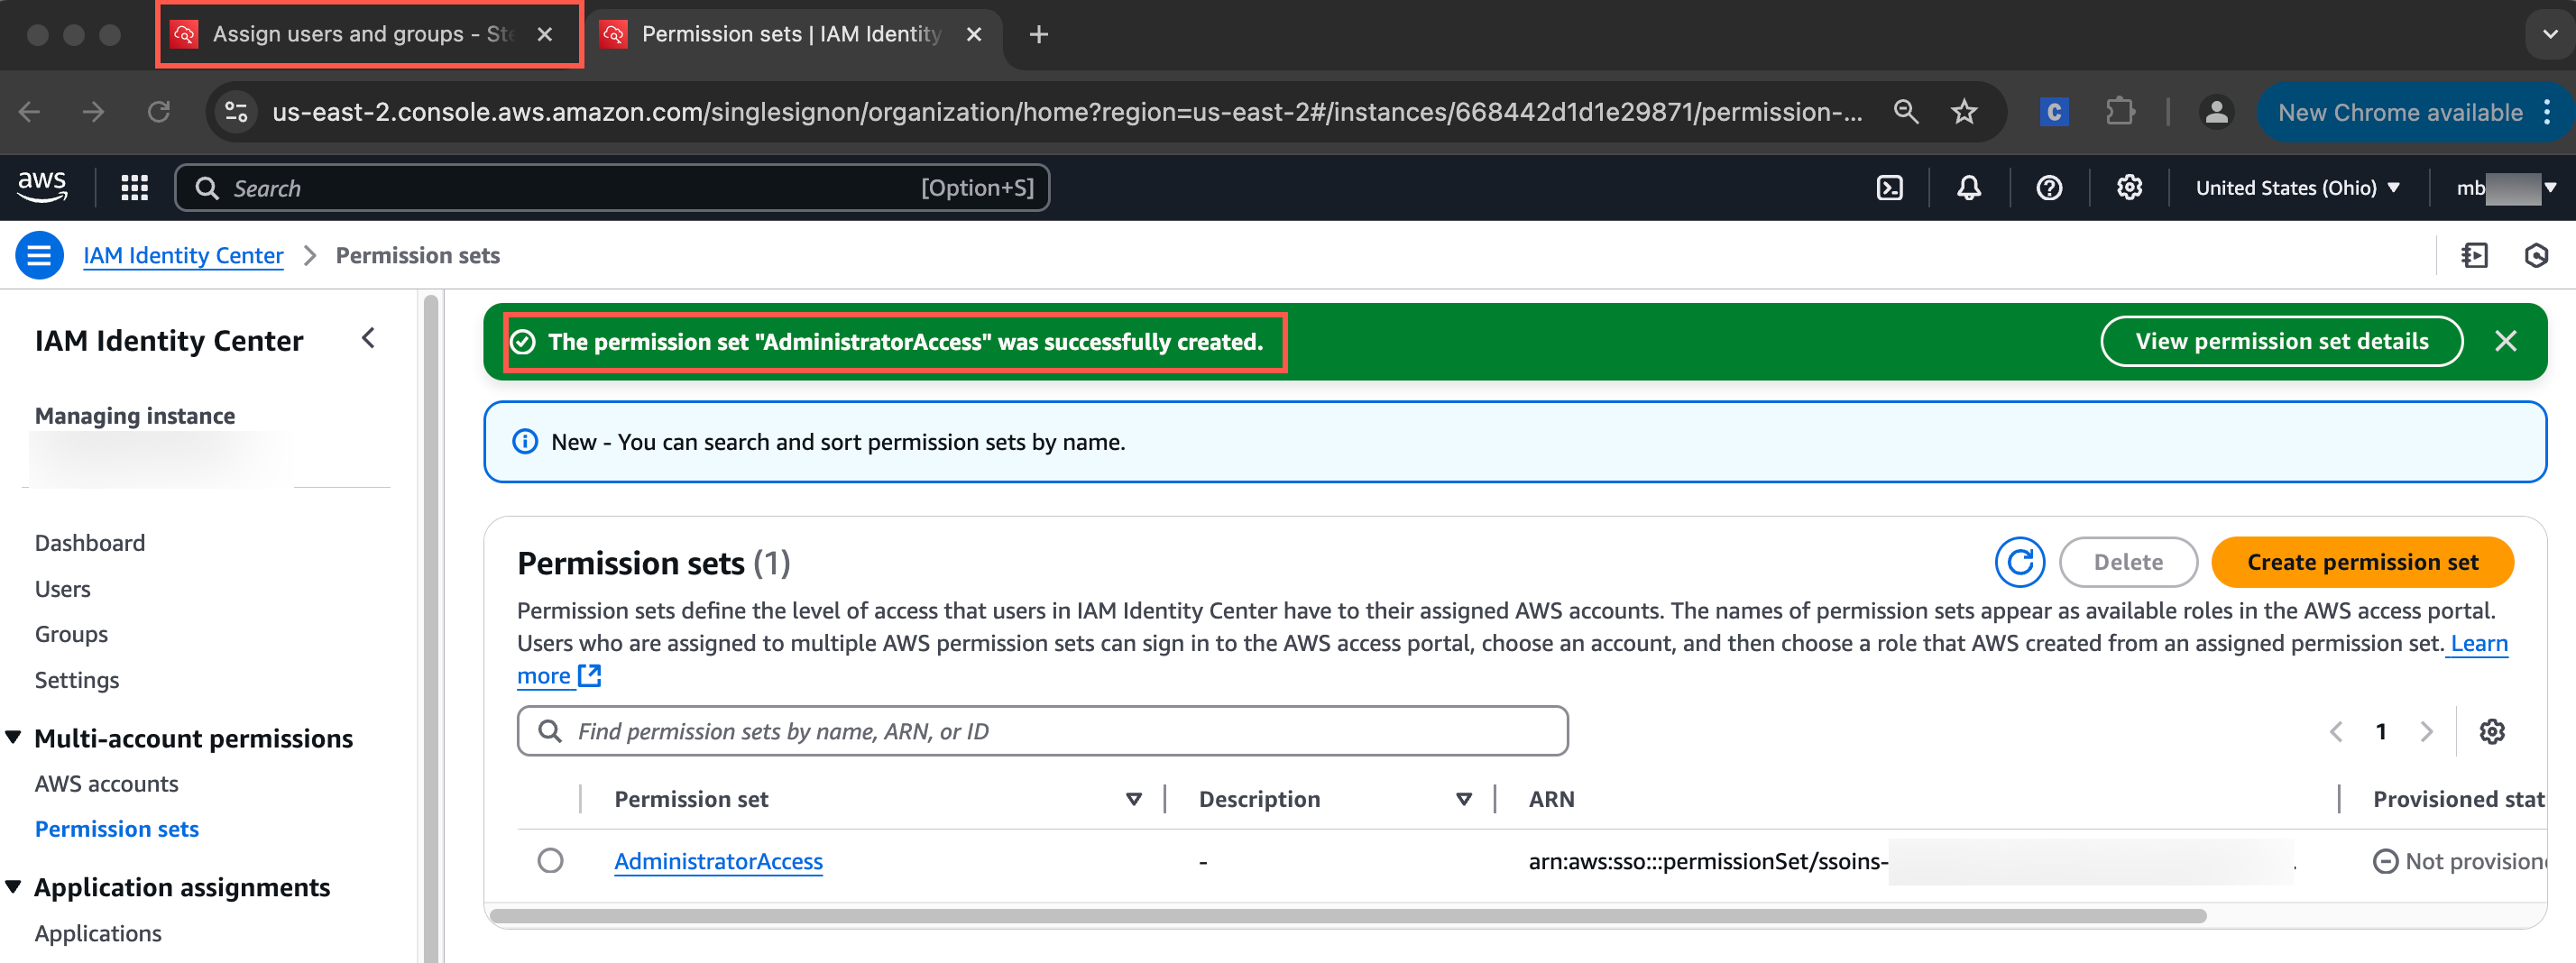Open the AdministratorAccess permission set link
This screenshot has height=963, width=2576.
pyautogui.click(x=718, y=861)
